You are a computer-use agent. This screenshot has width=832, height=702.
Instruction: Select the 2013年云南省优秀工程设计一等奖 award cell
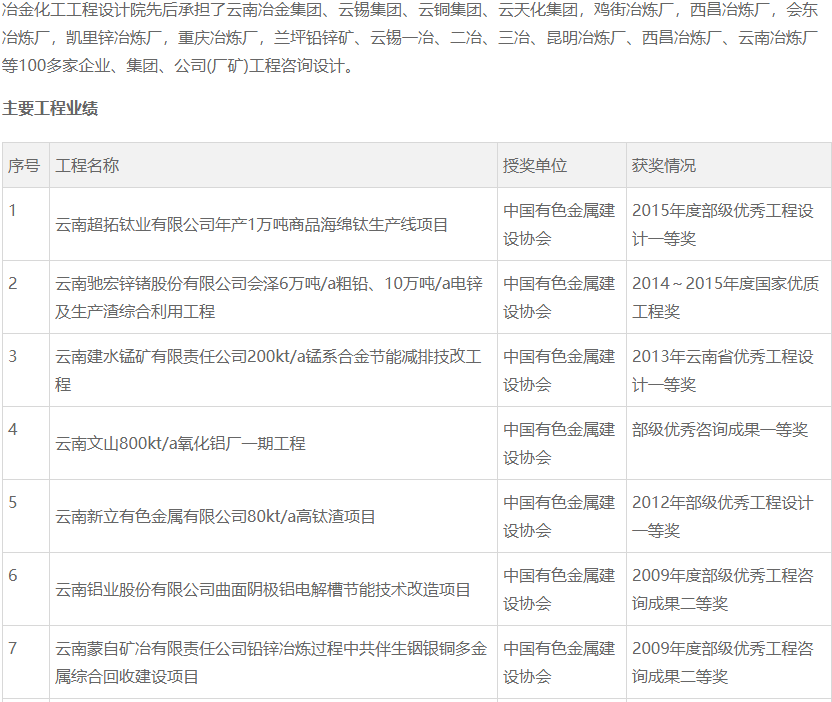click(x=722, y=370)
